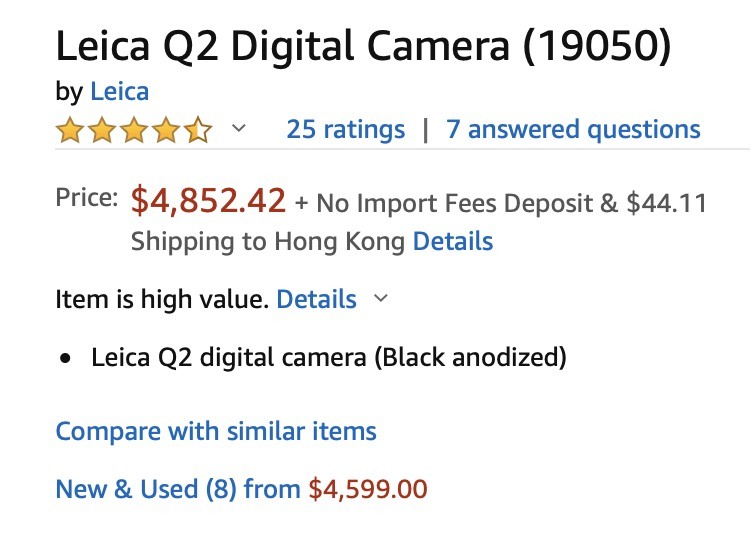
Task: Click the Price label
Action: tap(87, 199)
